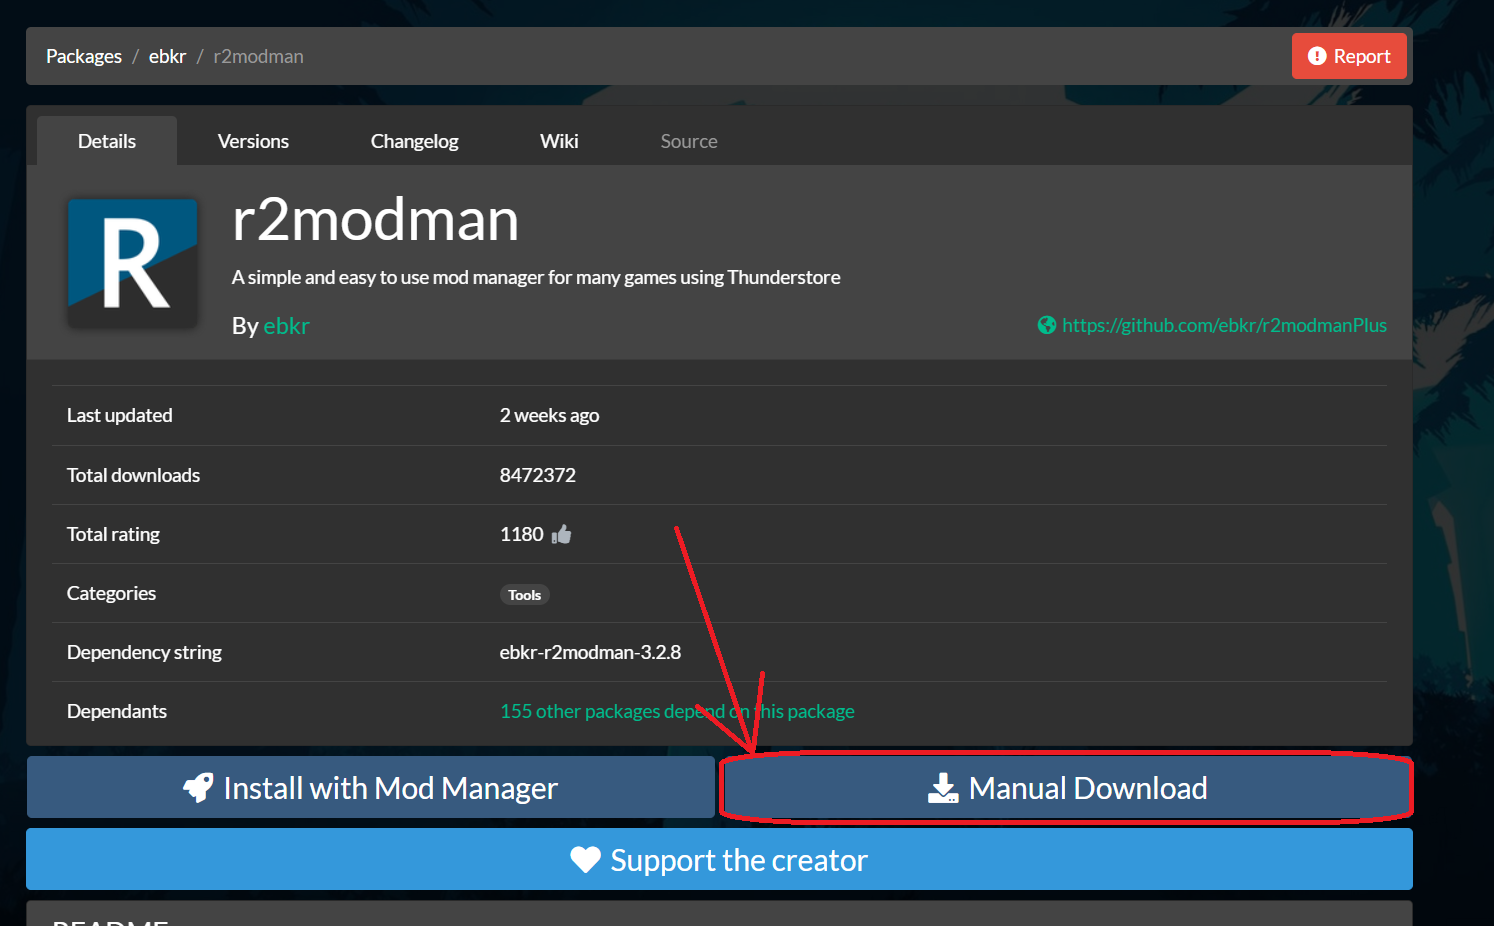Click the thumbs-up rating icon
This screenshot has width=1494, height=926.
coord(562,535)
